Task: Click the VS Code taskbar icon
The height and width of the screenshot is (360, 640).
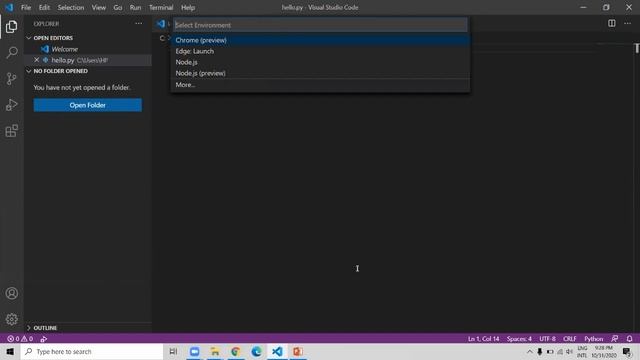Action: coord(277,351)
